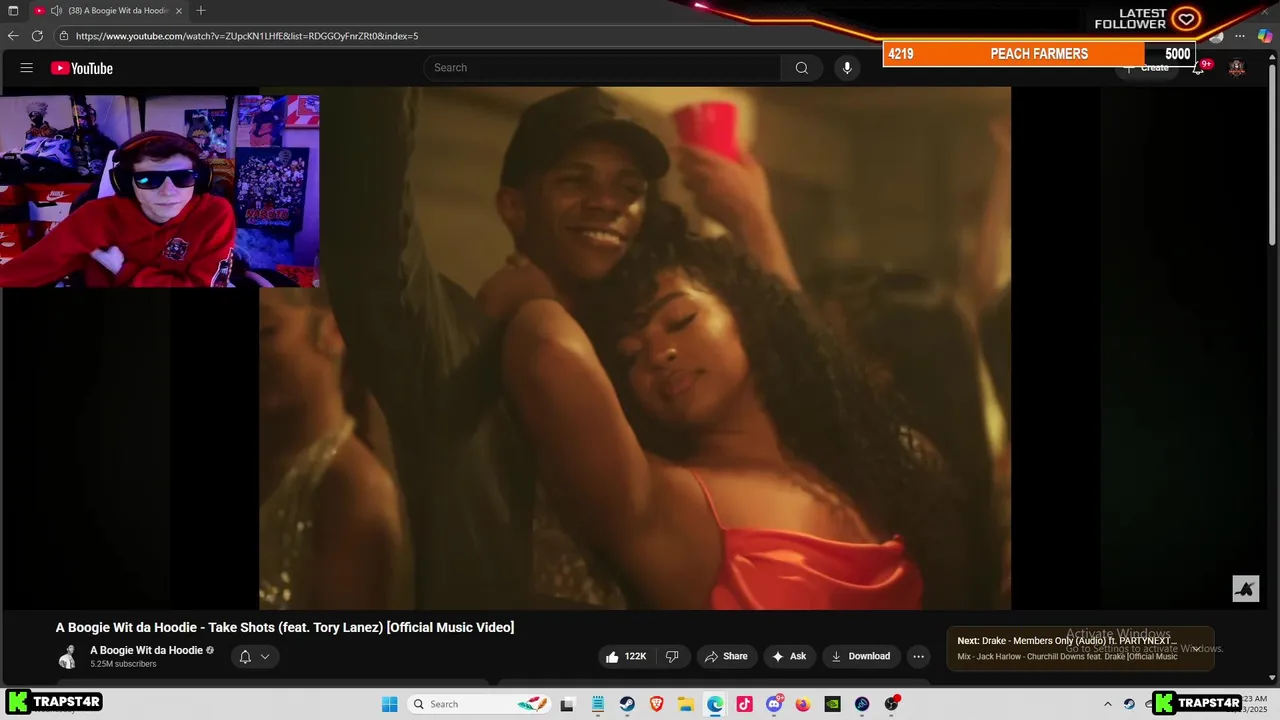Viewport: 1280px width, 720px height.
Task: Click the Steam icon in system tray
Action: click(1129, 704)
